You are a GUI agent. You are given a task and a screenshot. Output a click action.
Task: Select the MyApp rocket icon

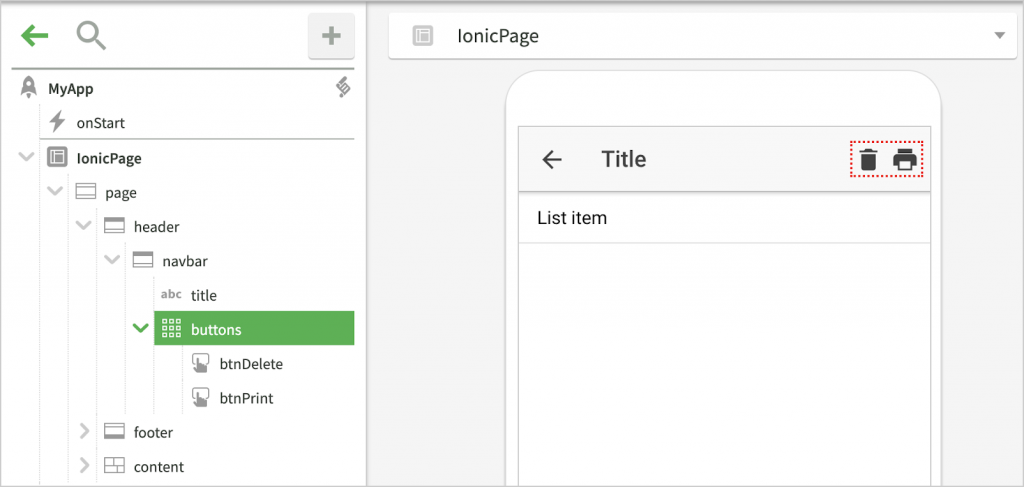29,89
